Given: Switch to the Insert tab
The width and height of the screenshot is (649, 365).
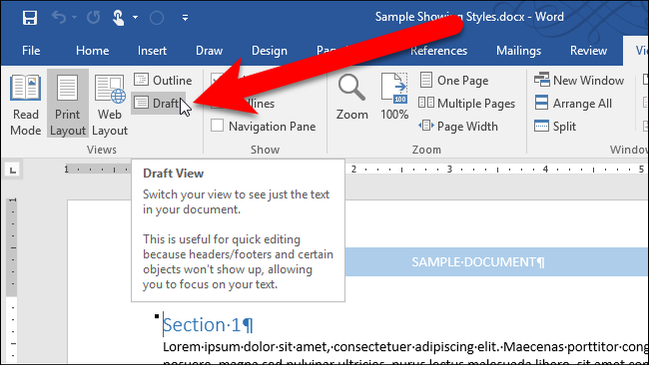Looking at the screenshot, I should click(152, 50).
